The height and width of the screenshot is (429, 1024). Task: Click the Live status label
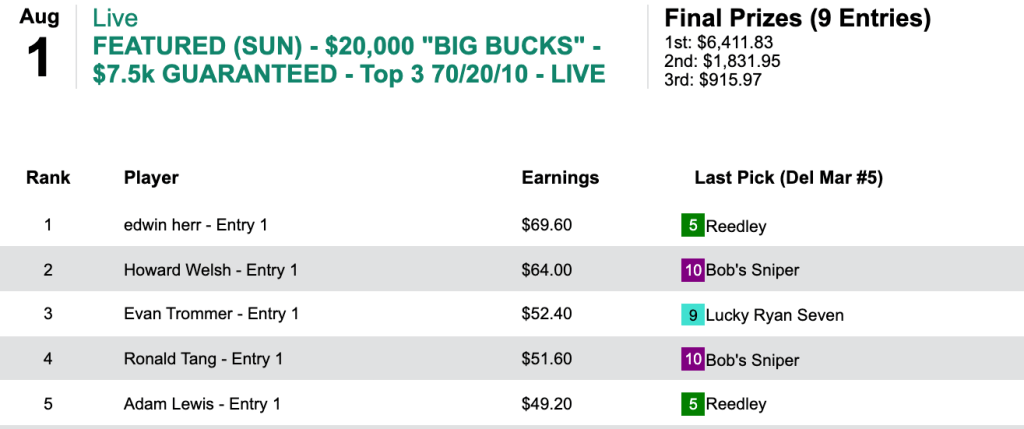[114, 18]
